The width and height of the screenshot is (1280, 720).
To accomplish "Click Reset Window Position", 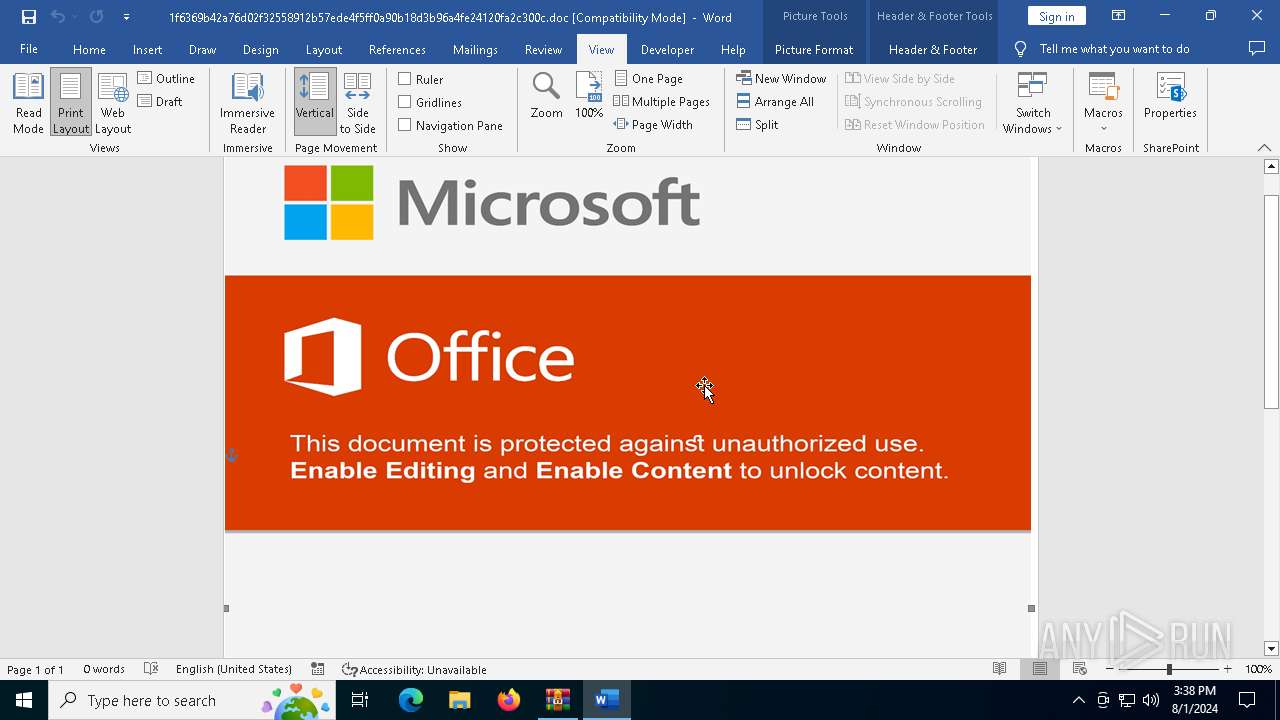I will point(915,124).
